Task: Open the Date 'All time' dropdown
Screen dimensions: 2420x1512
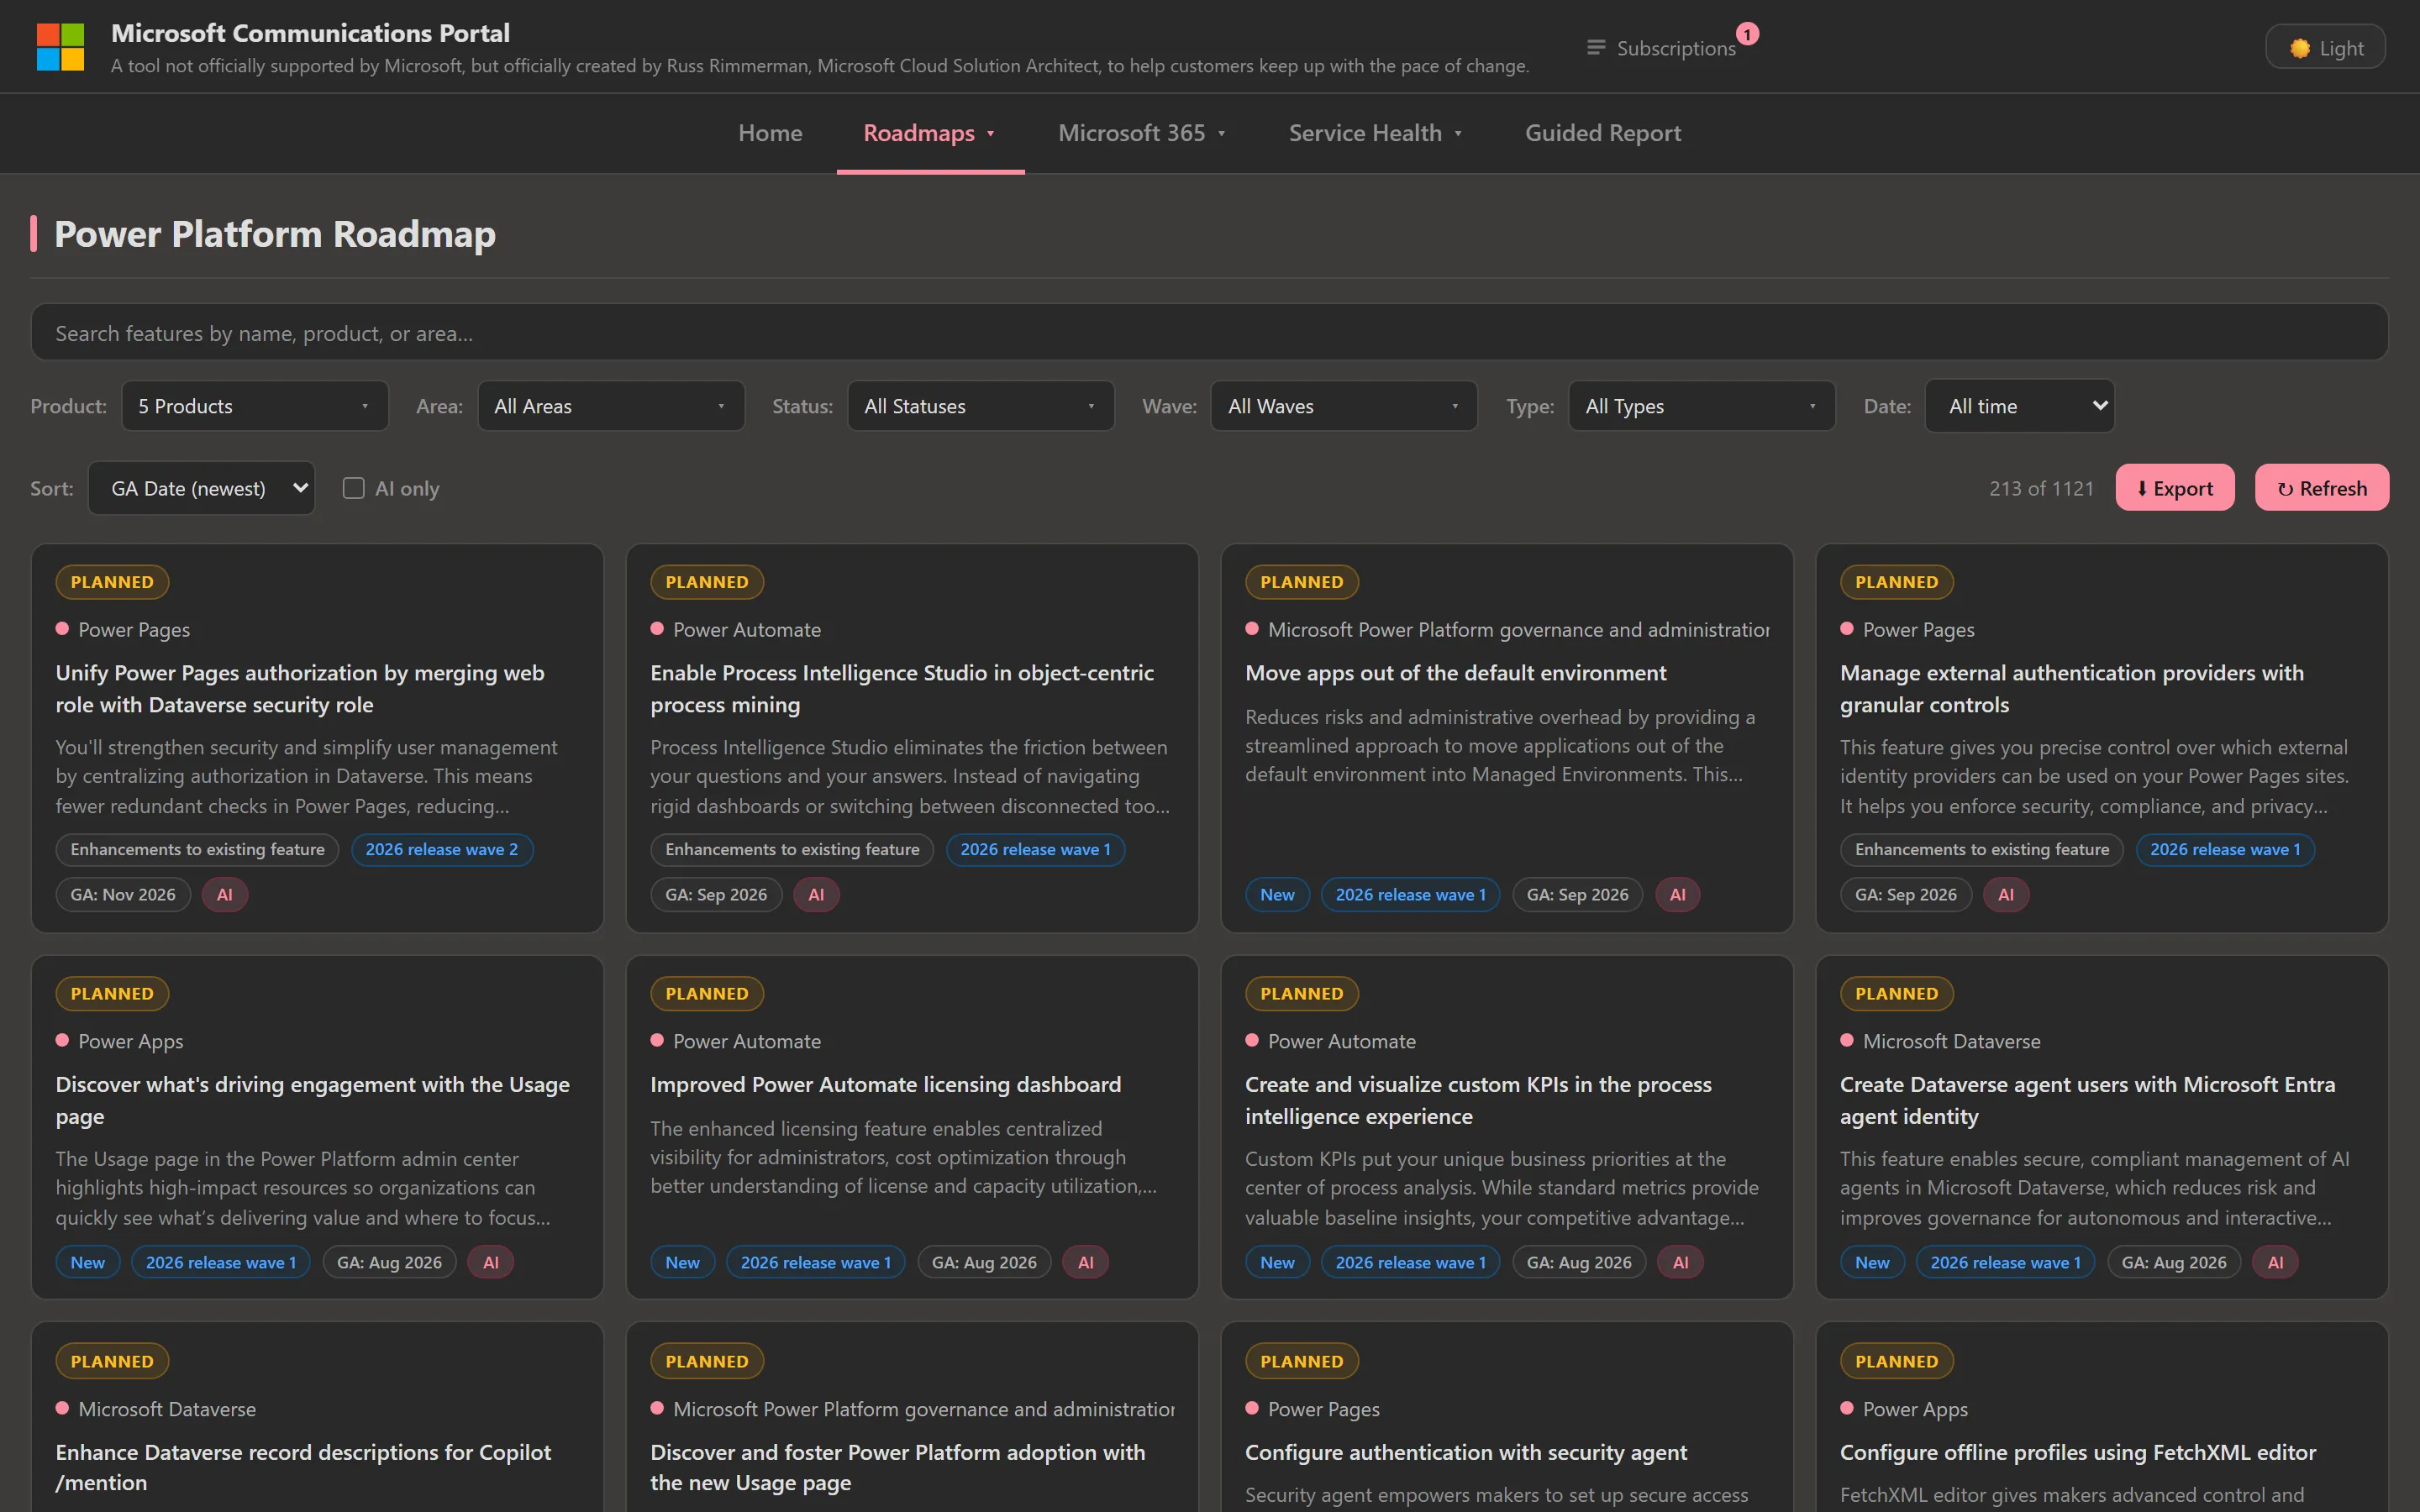Action: point(2020,406)
